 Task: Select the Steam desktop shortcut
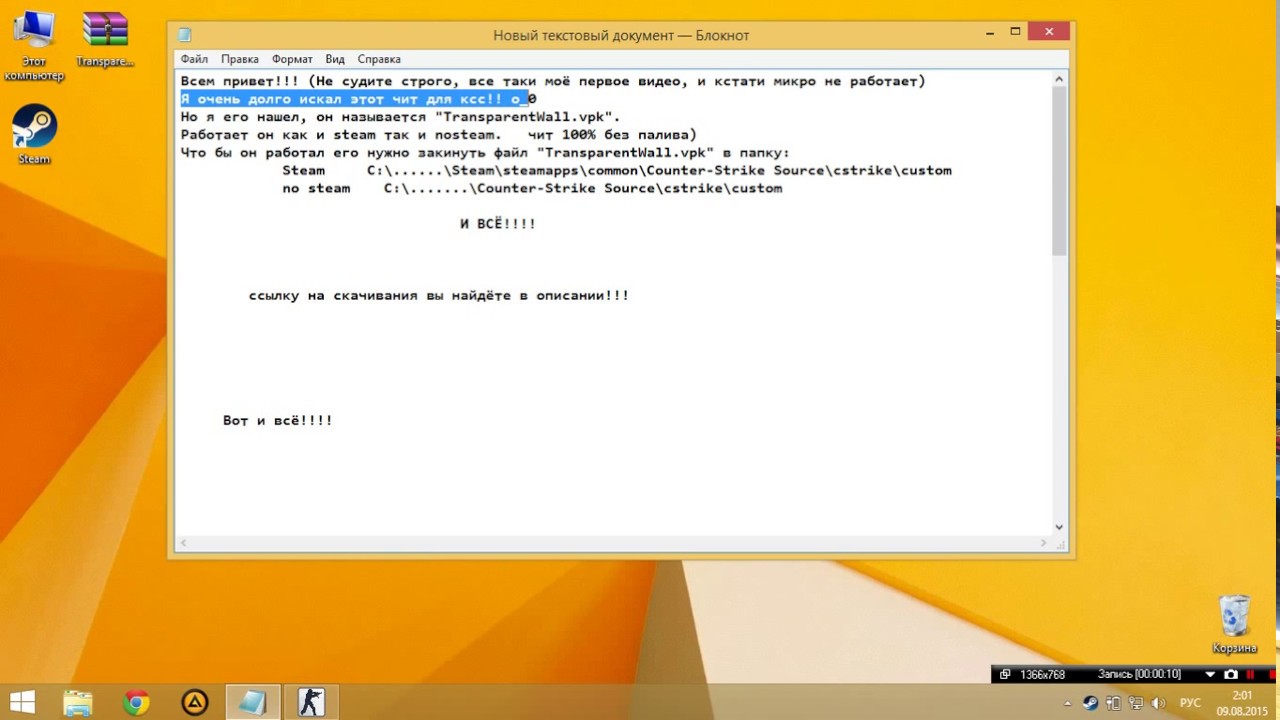34,135
